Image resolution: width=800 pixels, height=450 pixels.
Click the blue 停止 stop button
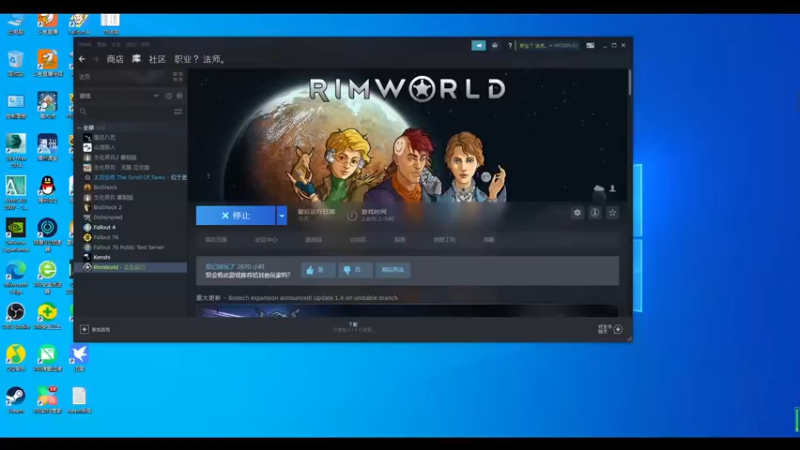point(236,216)
